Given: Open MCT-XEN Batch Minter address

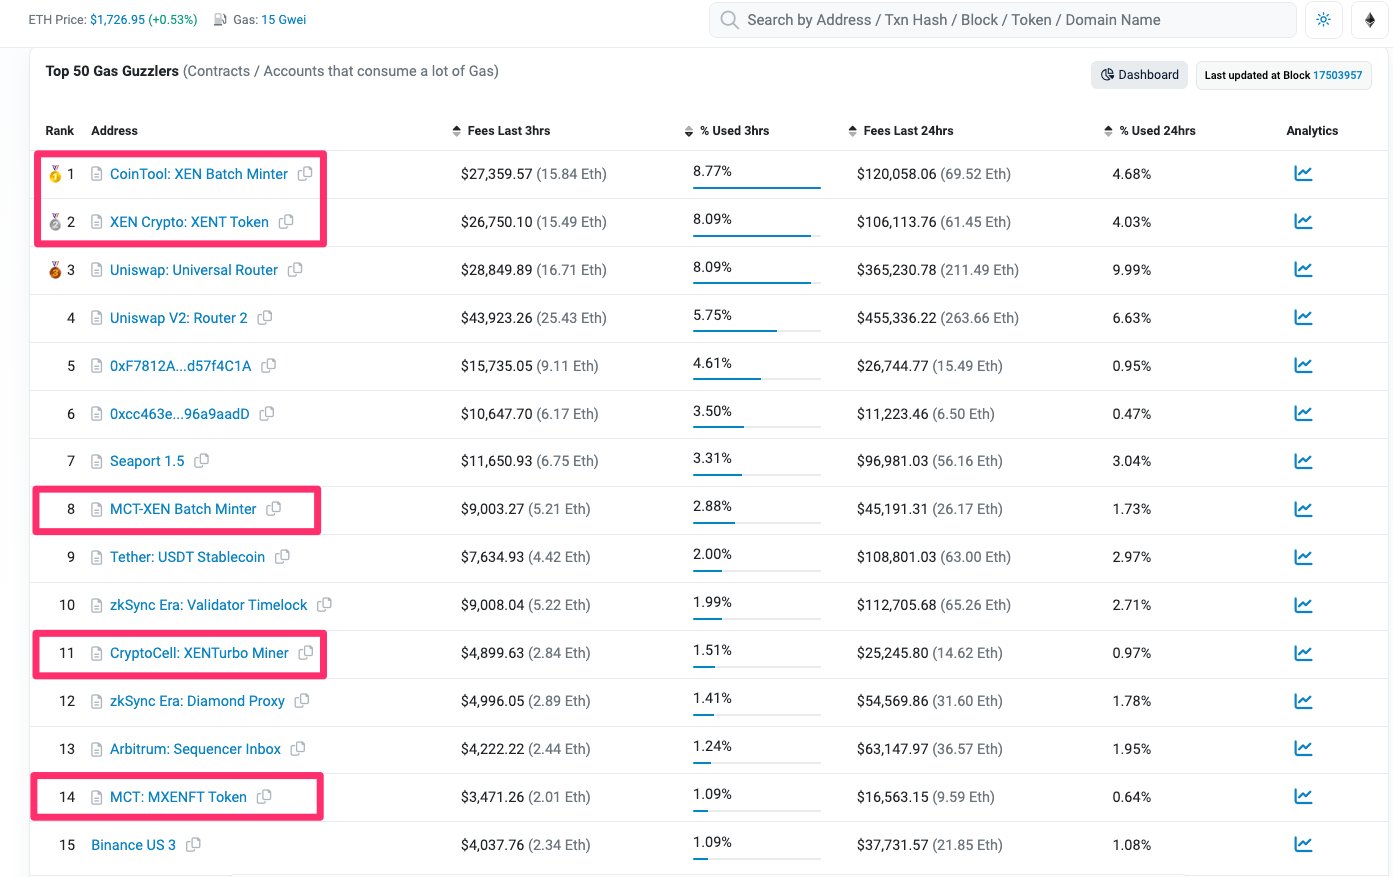Looking at the screenshot, I should [183, 509].
